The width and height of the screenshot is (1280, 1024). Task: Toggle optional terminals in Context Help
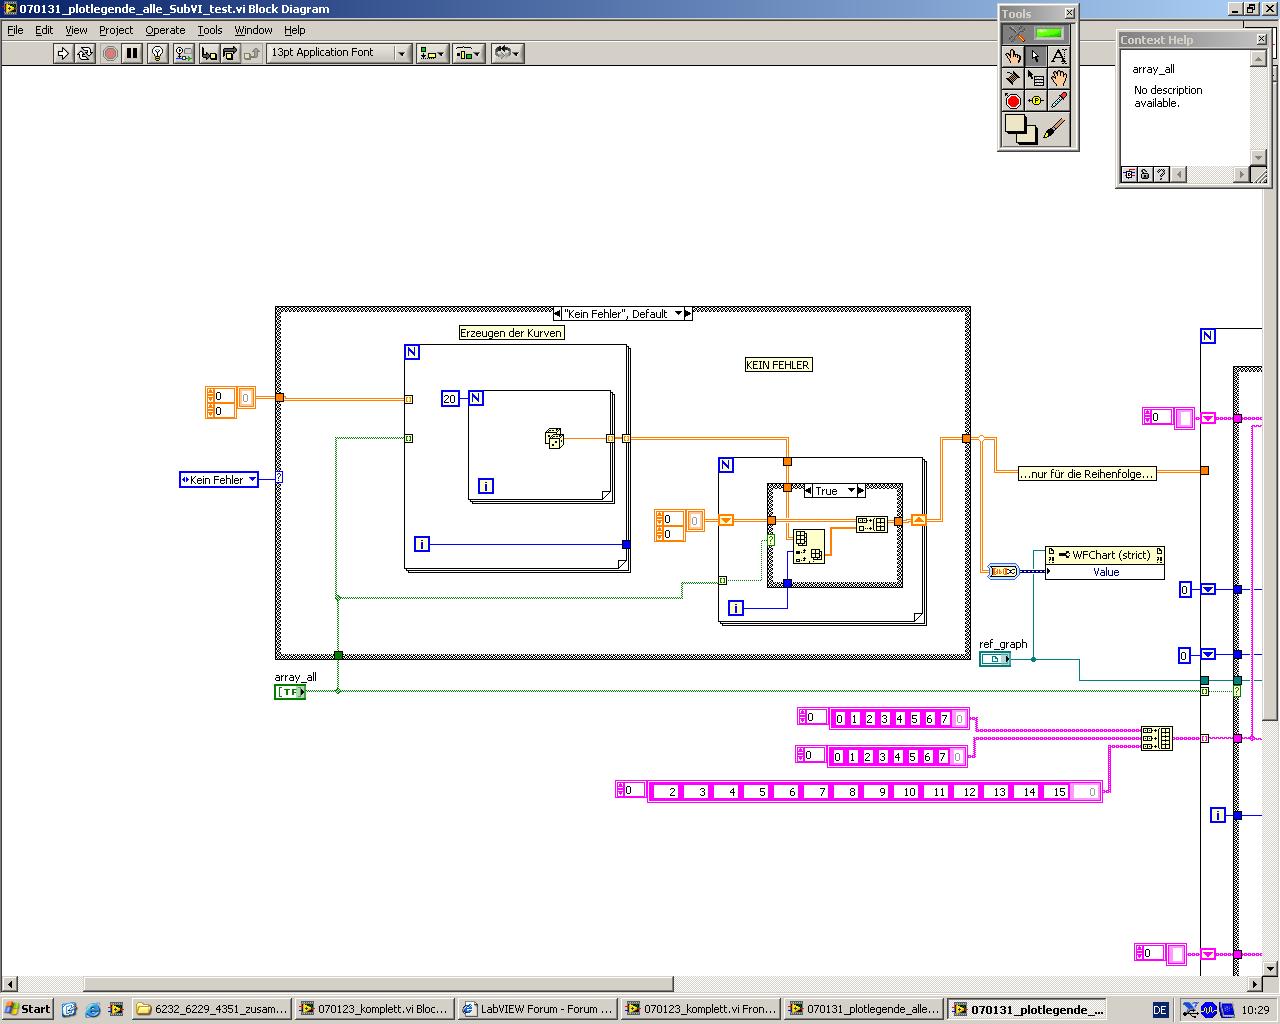point(1130,175)
